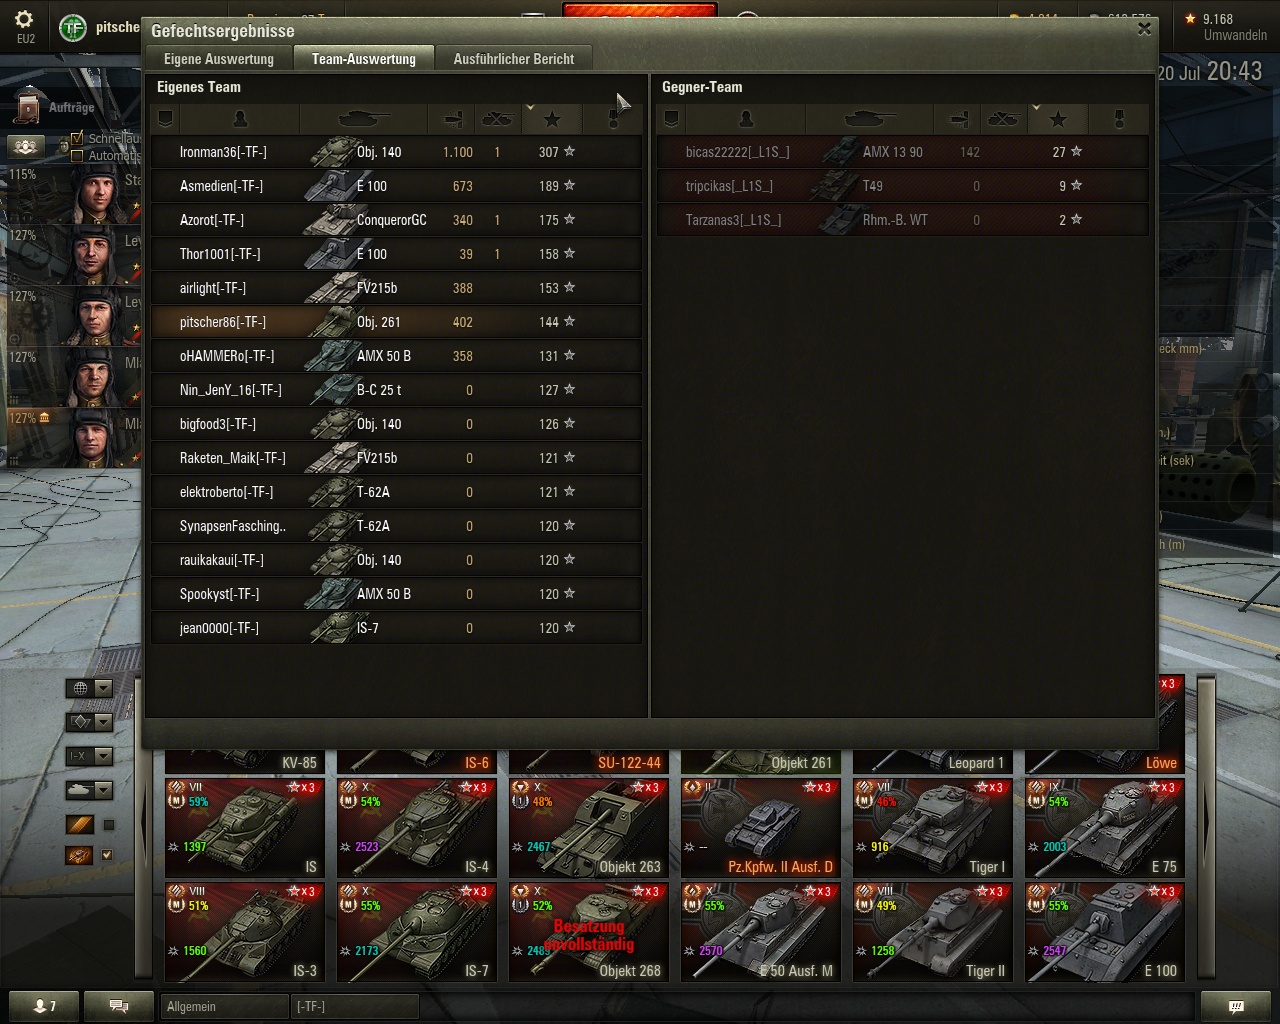Image resolution: width=1280 pixels, height=1024 pixels.
Task: Select enemy player bicas22222[_L1S_]
Action: (x=902, y=152)
